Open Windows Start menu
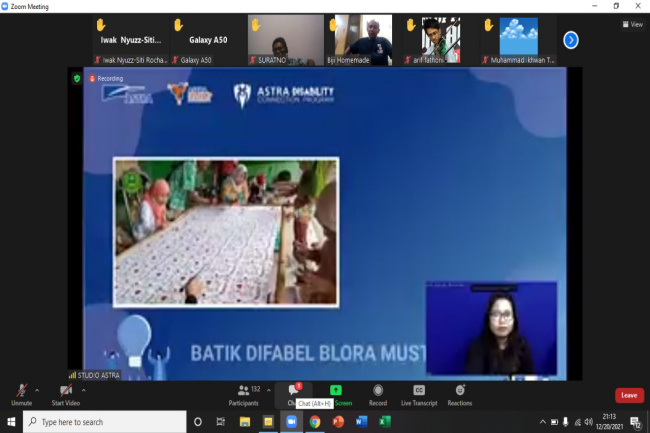 point(11,422)
